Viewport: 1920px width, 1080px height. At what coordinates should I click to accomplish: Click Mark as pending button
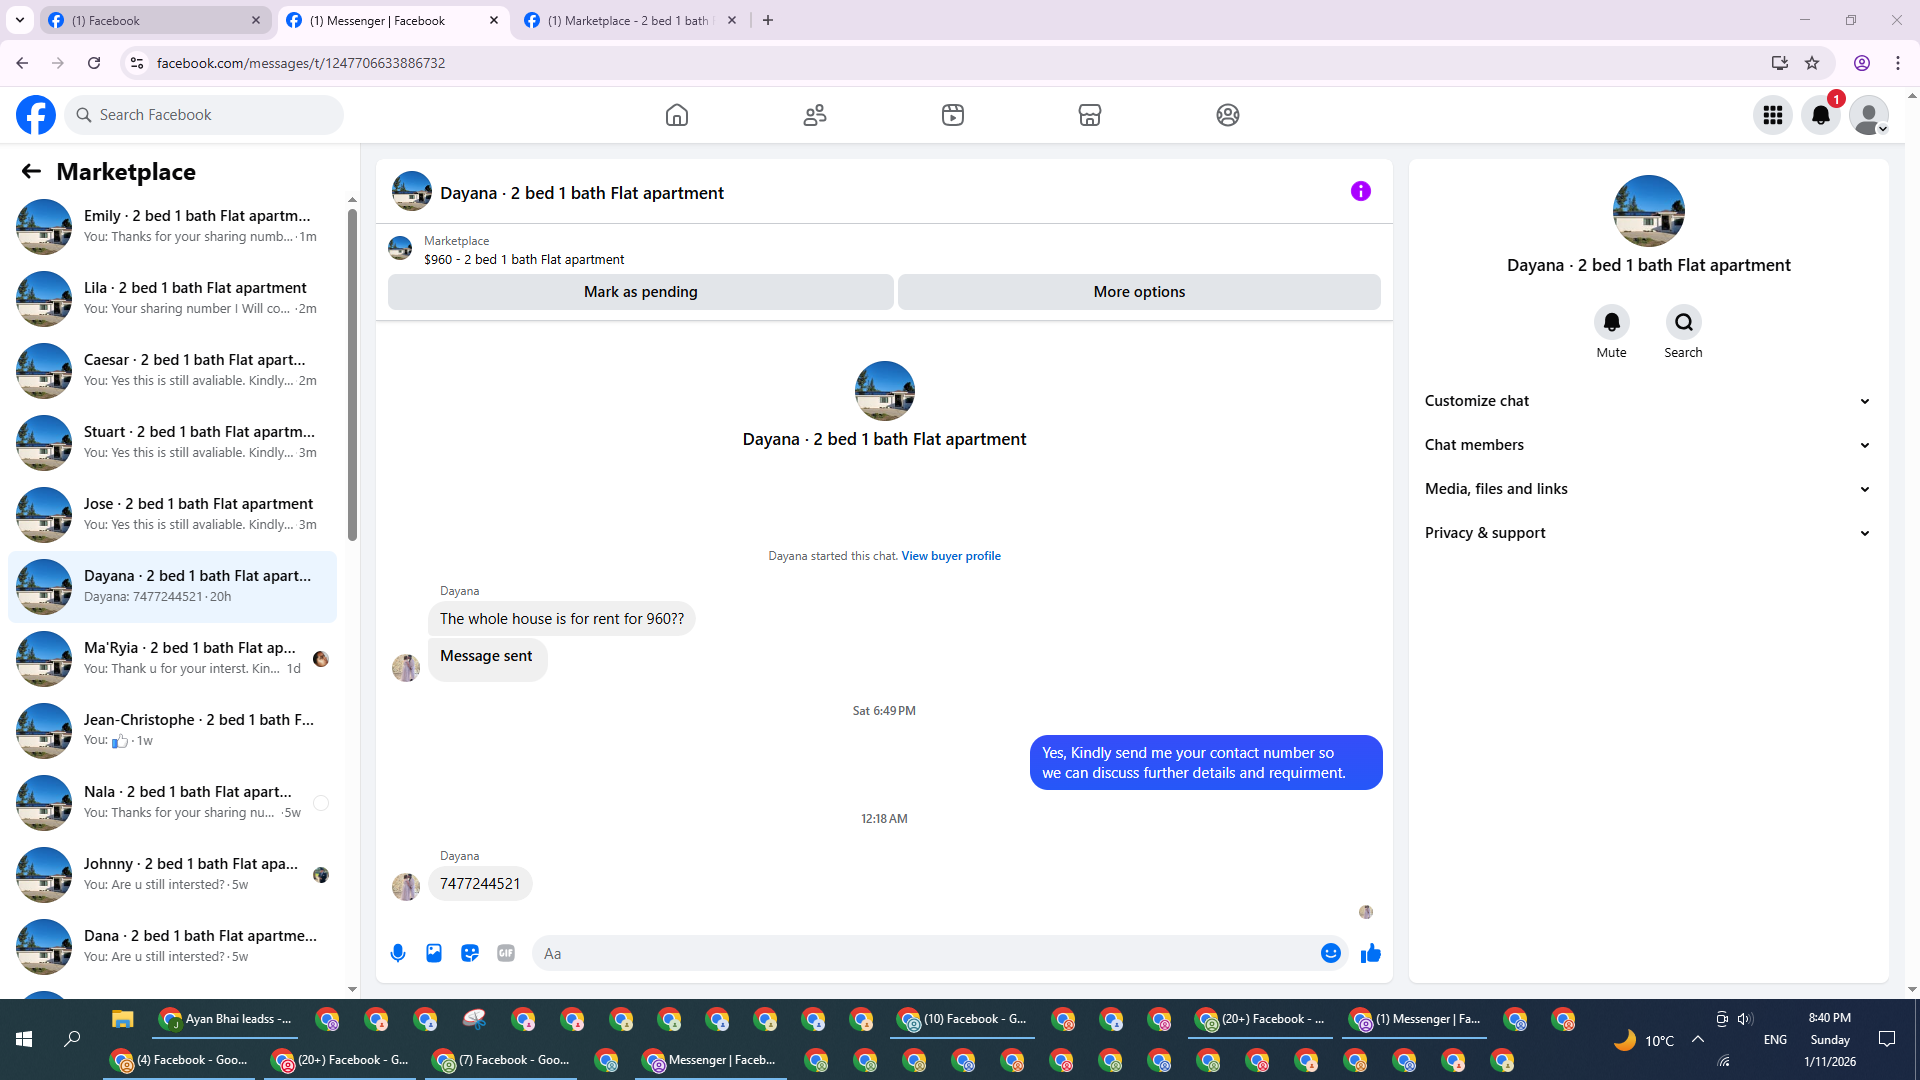click(x=641, y=292)
